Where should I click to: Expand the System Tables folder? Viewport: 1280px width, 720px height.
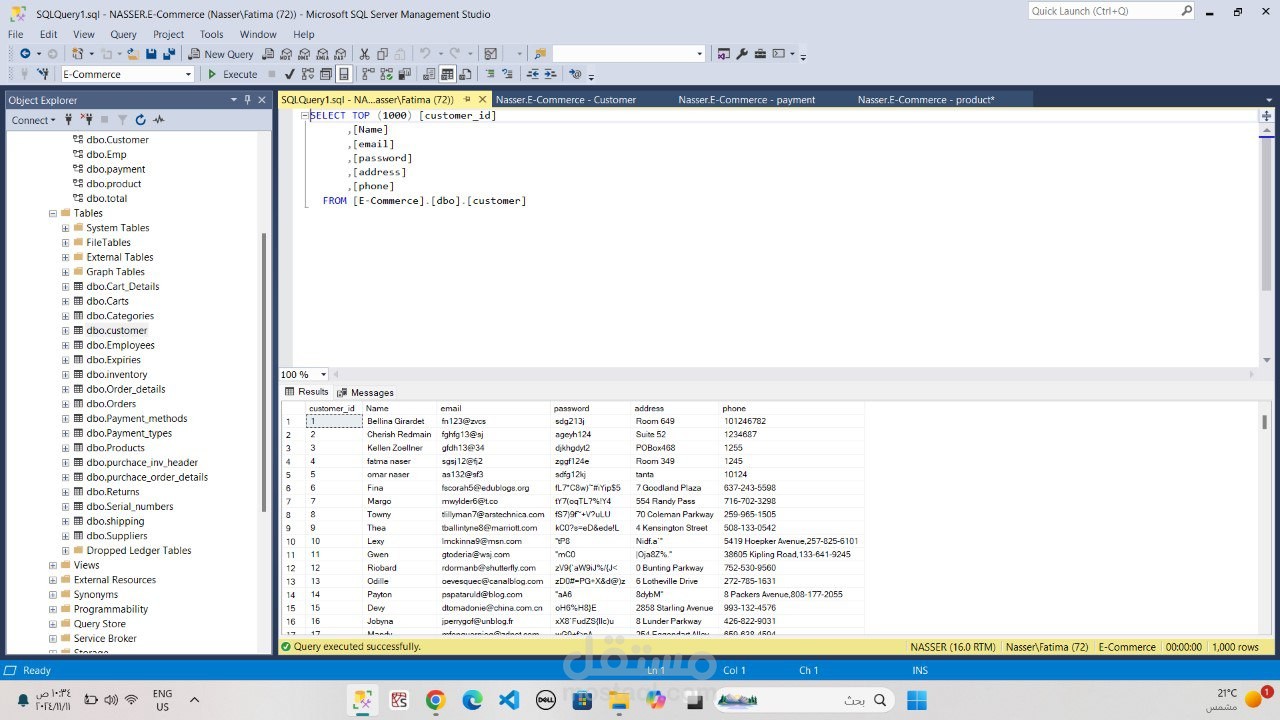(66, 228)
